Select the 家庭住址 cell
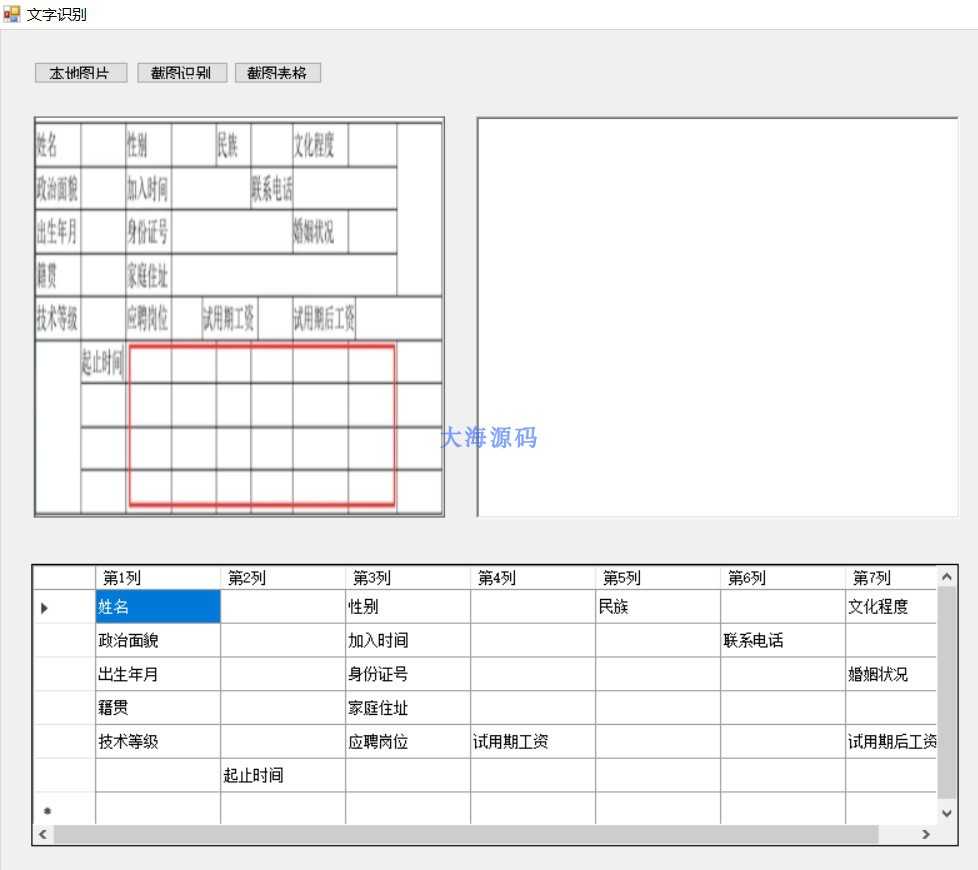Image resolution: width=978 pixels, height=870 pixels. 408,708
